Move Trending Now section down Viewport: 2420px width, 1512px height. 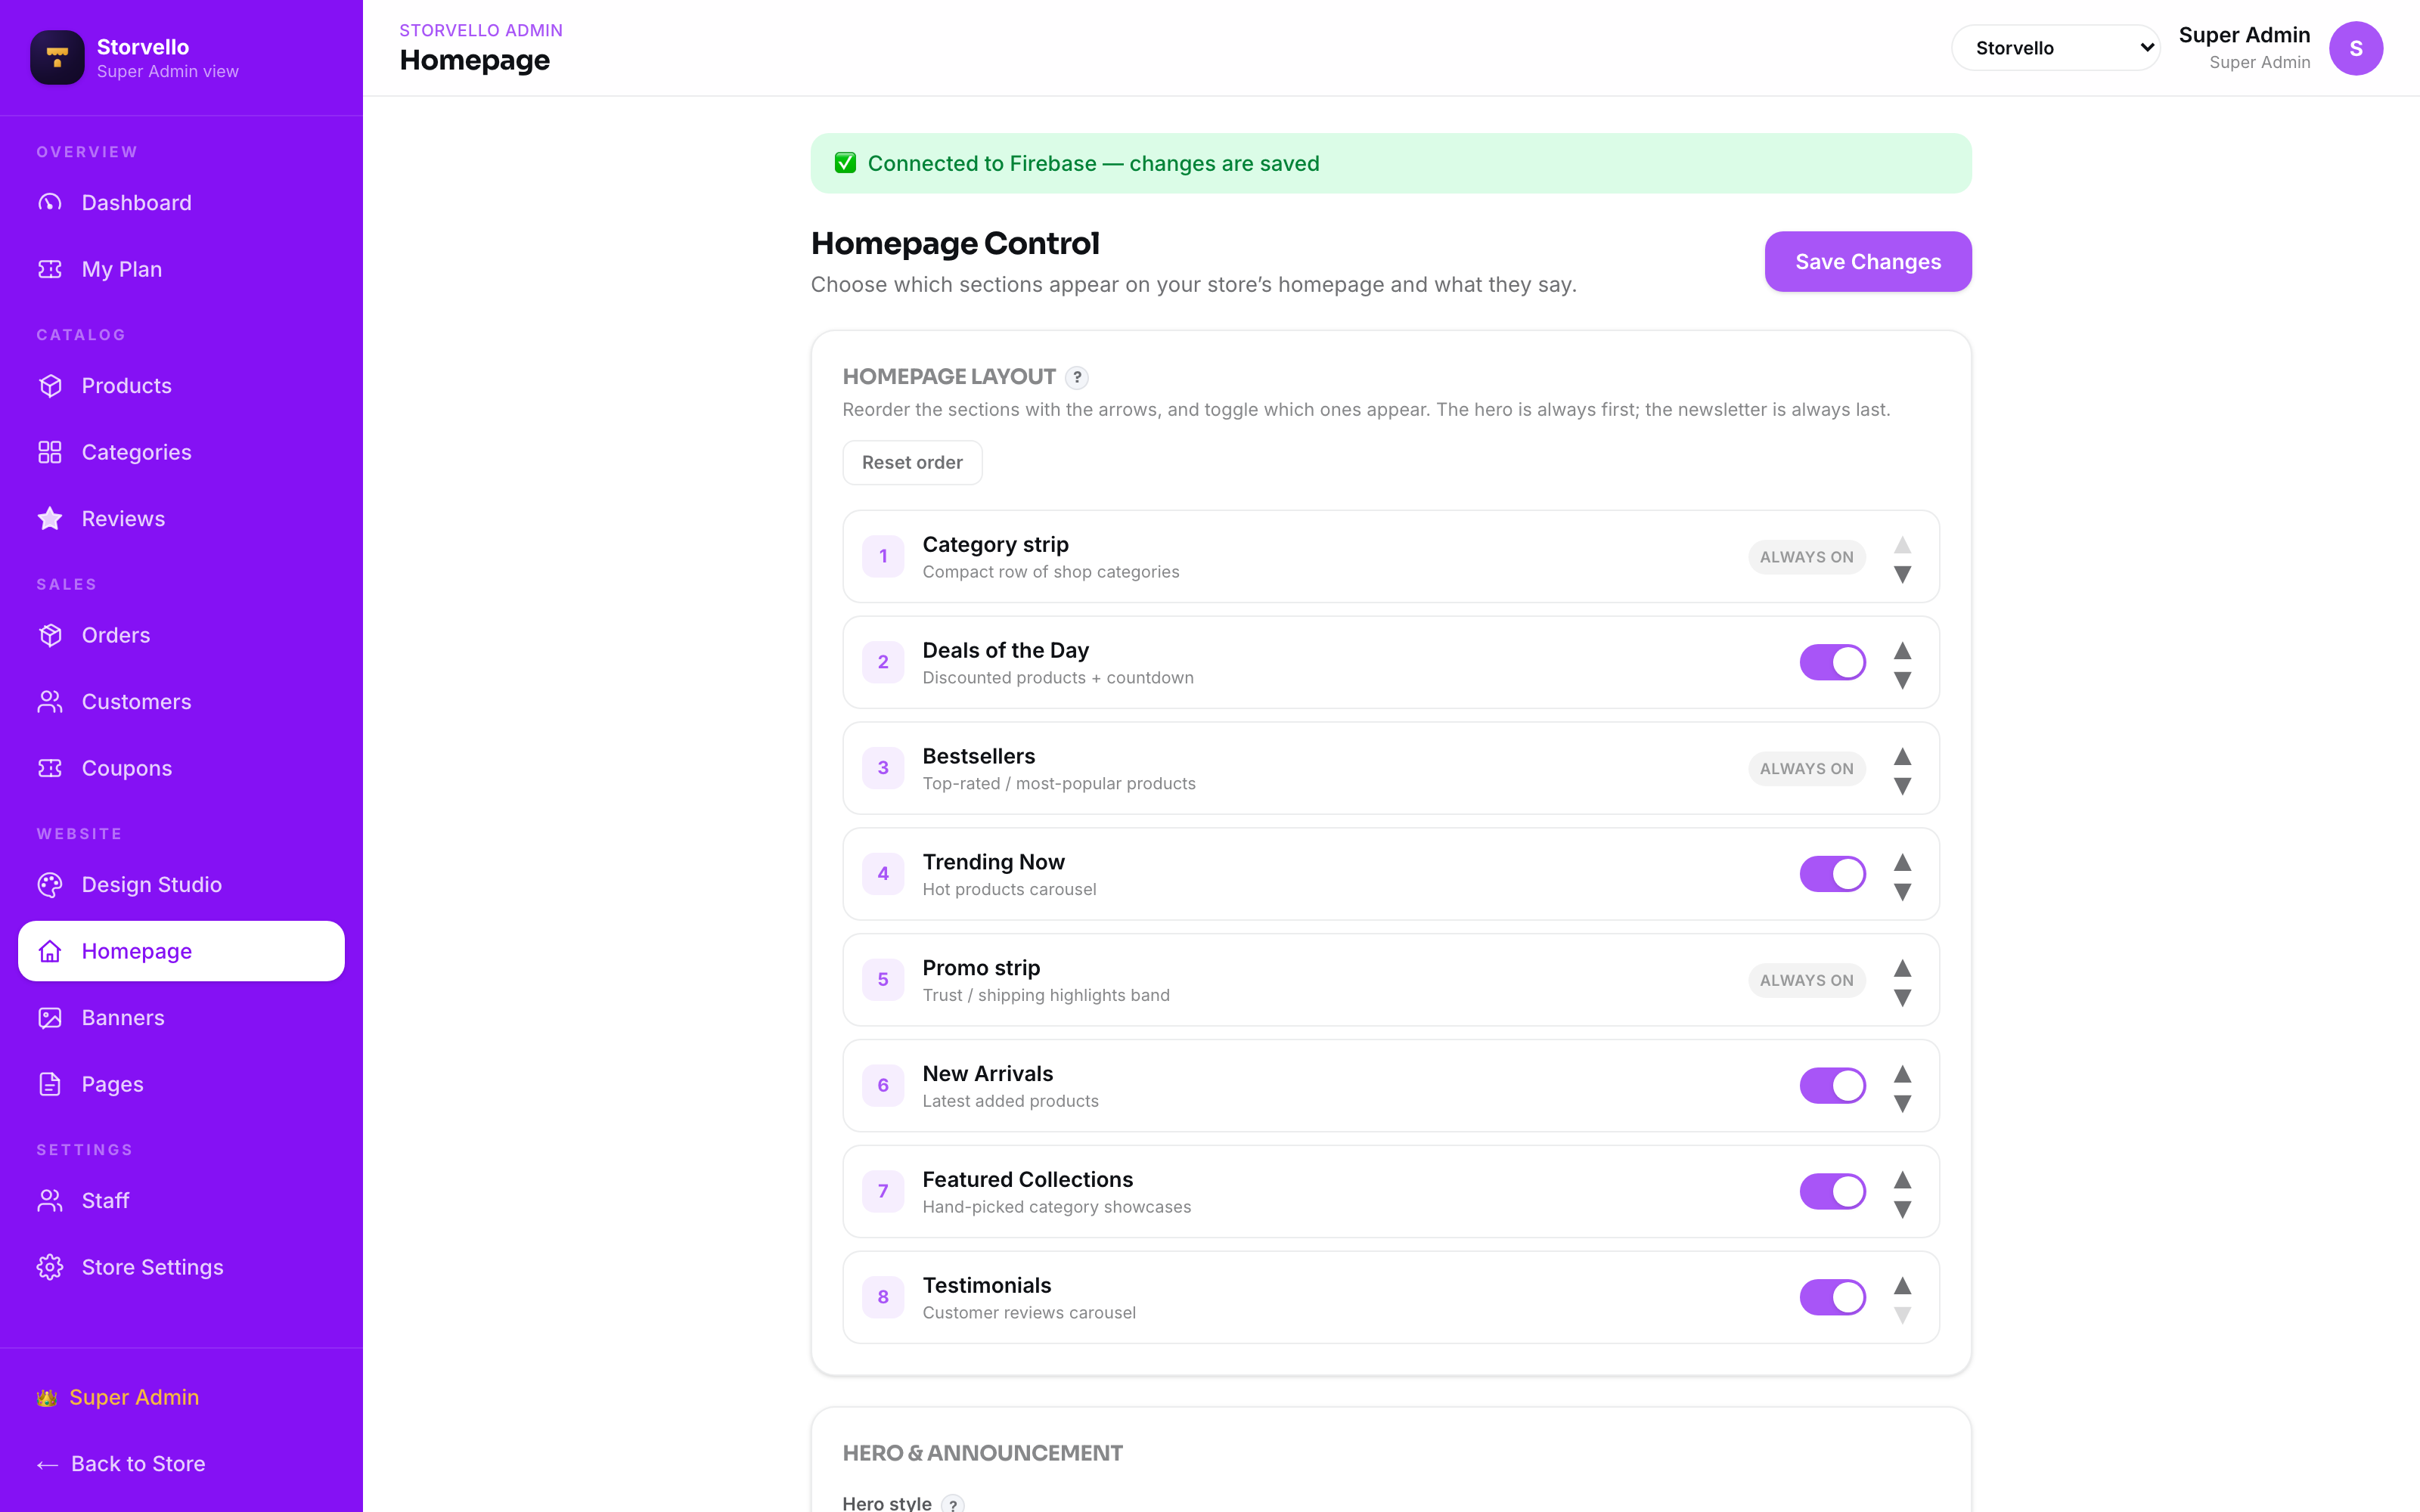tap(1902, 892)
